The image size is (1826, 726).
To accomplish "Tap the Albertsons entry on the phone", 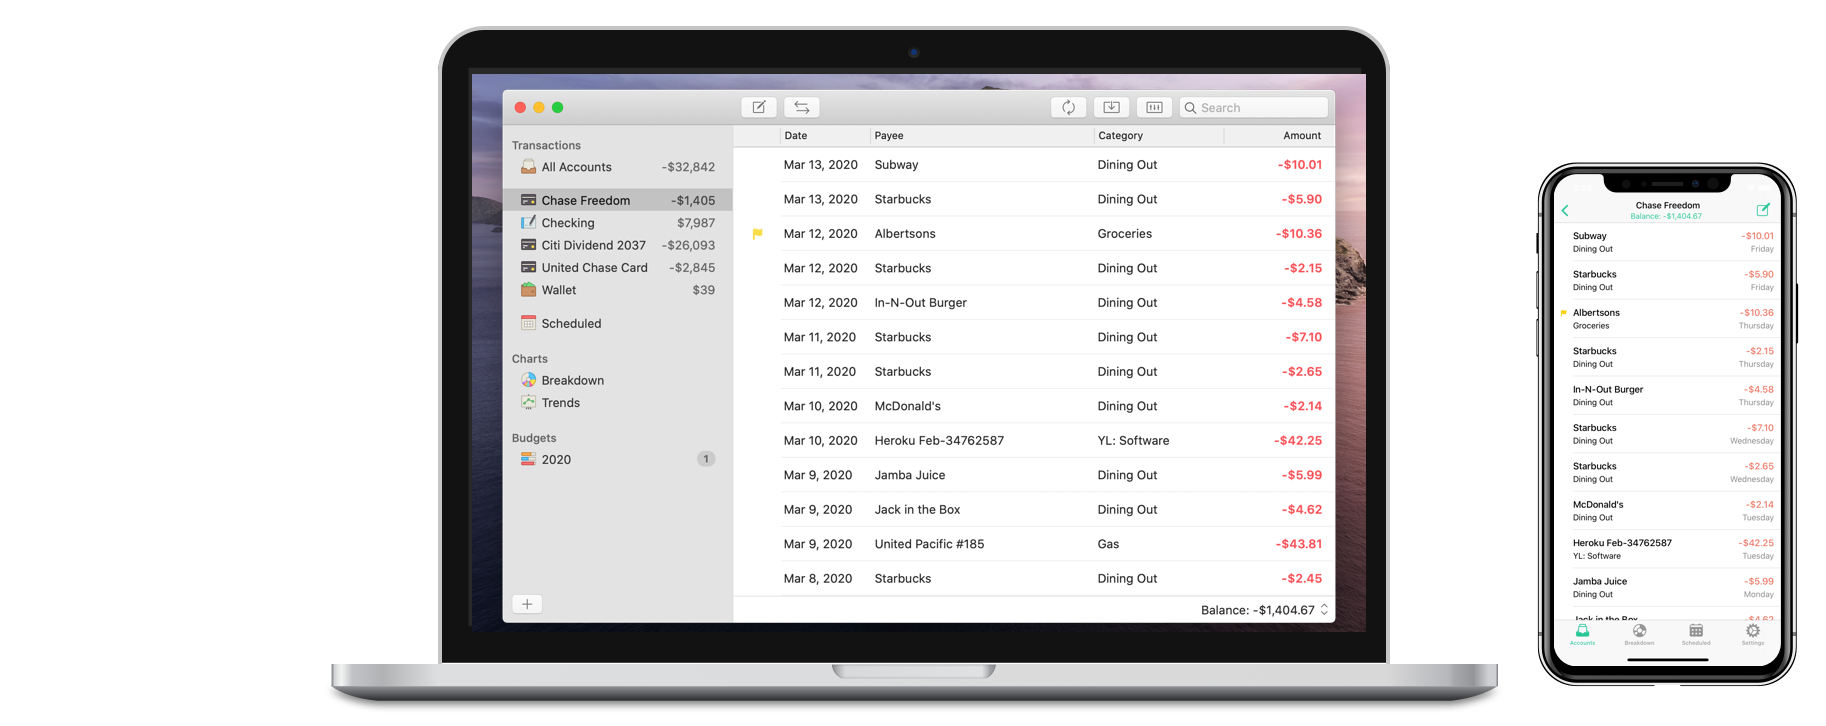I will coord(1668,319).
